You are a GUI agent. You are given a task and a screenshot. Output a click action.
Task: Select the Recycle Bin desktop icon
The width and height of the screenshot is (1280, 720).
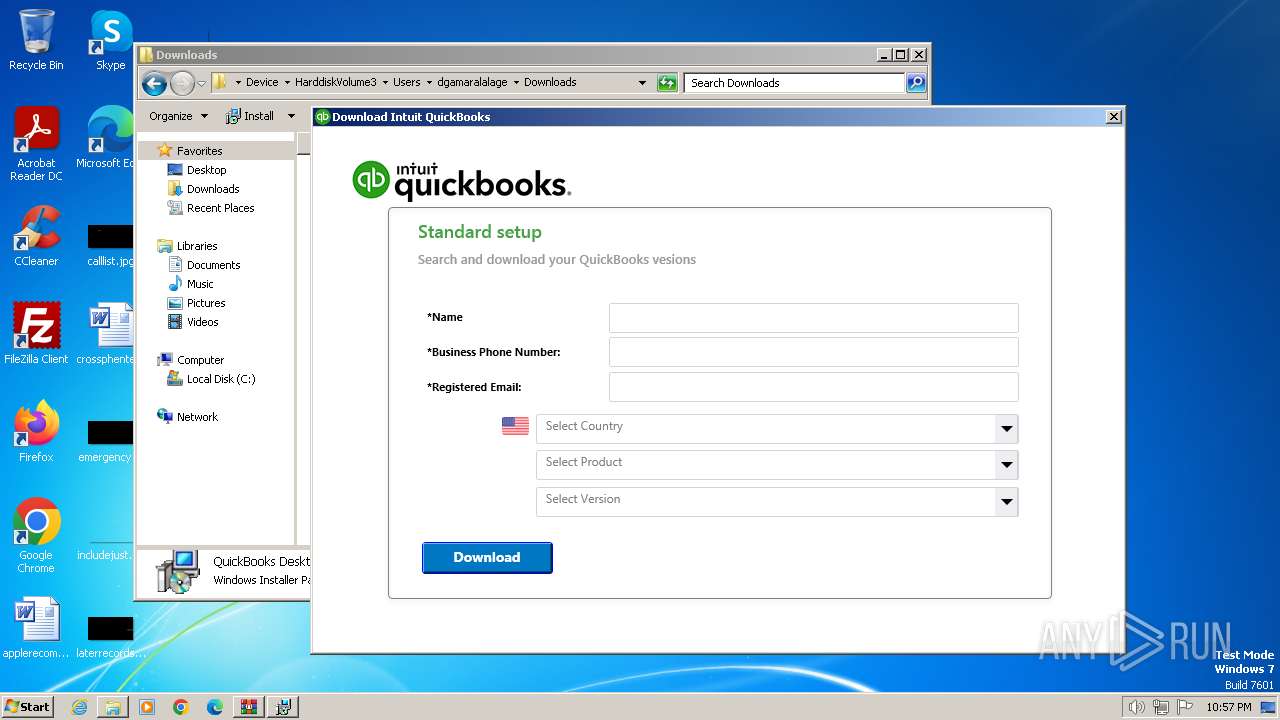(x=36, y=41)
